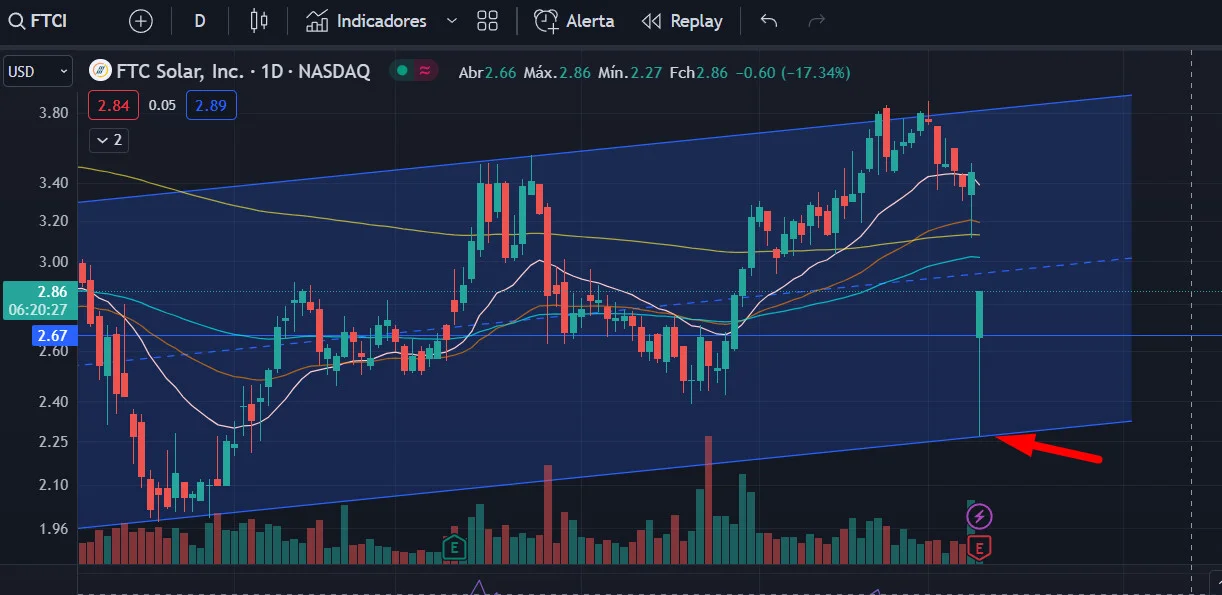Open the Indicadores panel
The width and height of the screenshot is (1222, 595).
[x=367, y=20]
